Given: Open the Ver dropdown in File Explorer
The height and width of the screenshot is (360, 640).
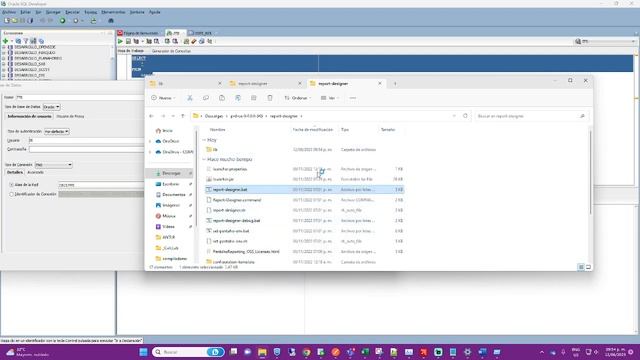Looking at the screenshot, I should [329, 98].
